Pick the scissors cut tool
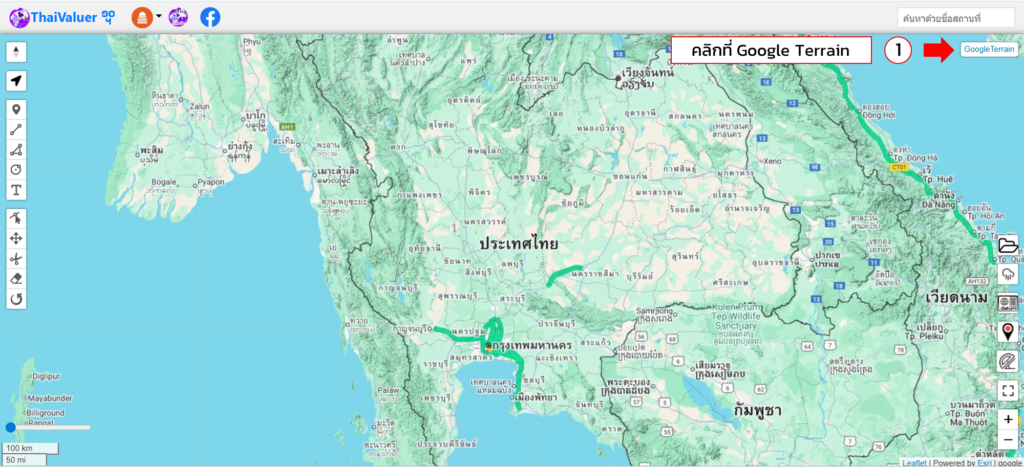 pyautogui.click(x=17, y=258)
